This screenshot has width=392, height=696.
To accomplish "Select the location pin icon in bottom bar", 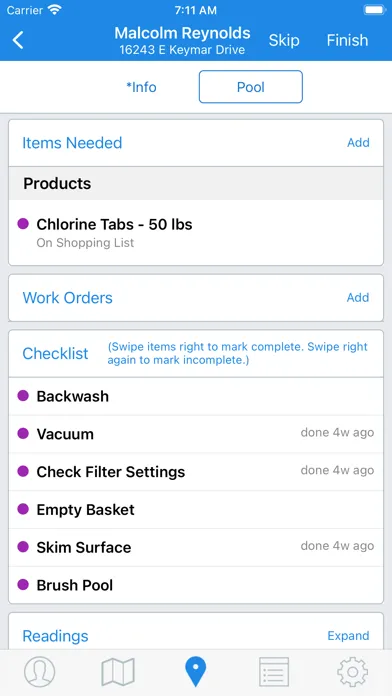I will coord(196,672).
